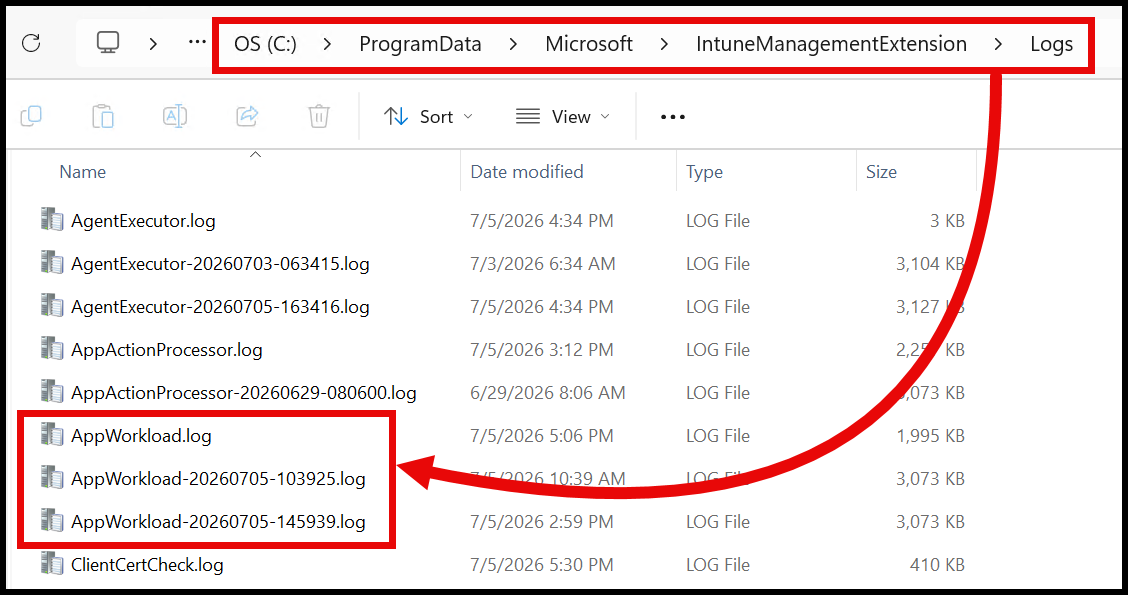The width and height of the screenshot is (1128, 595).
Task: Click the Delete trash icon
Action: pos(319,116)
